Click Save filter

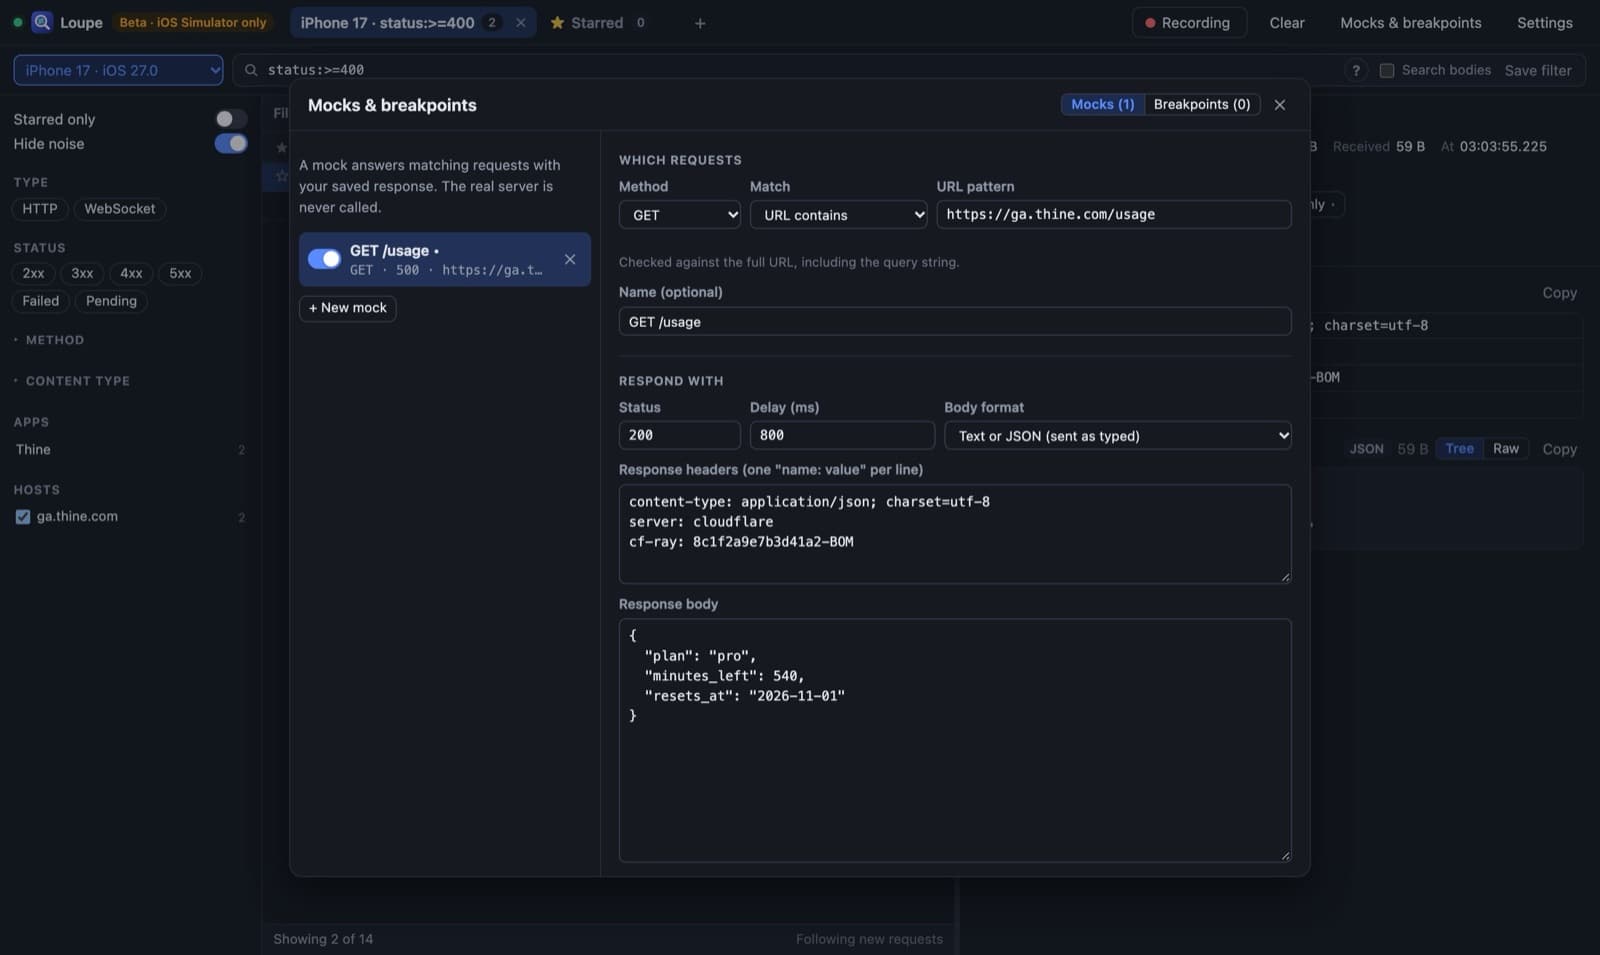[1538, 70]
